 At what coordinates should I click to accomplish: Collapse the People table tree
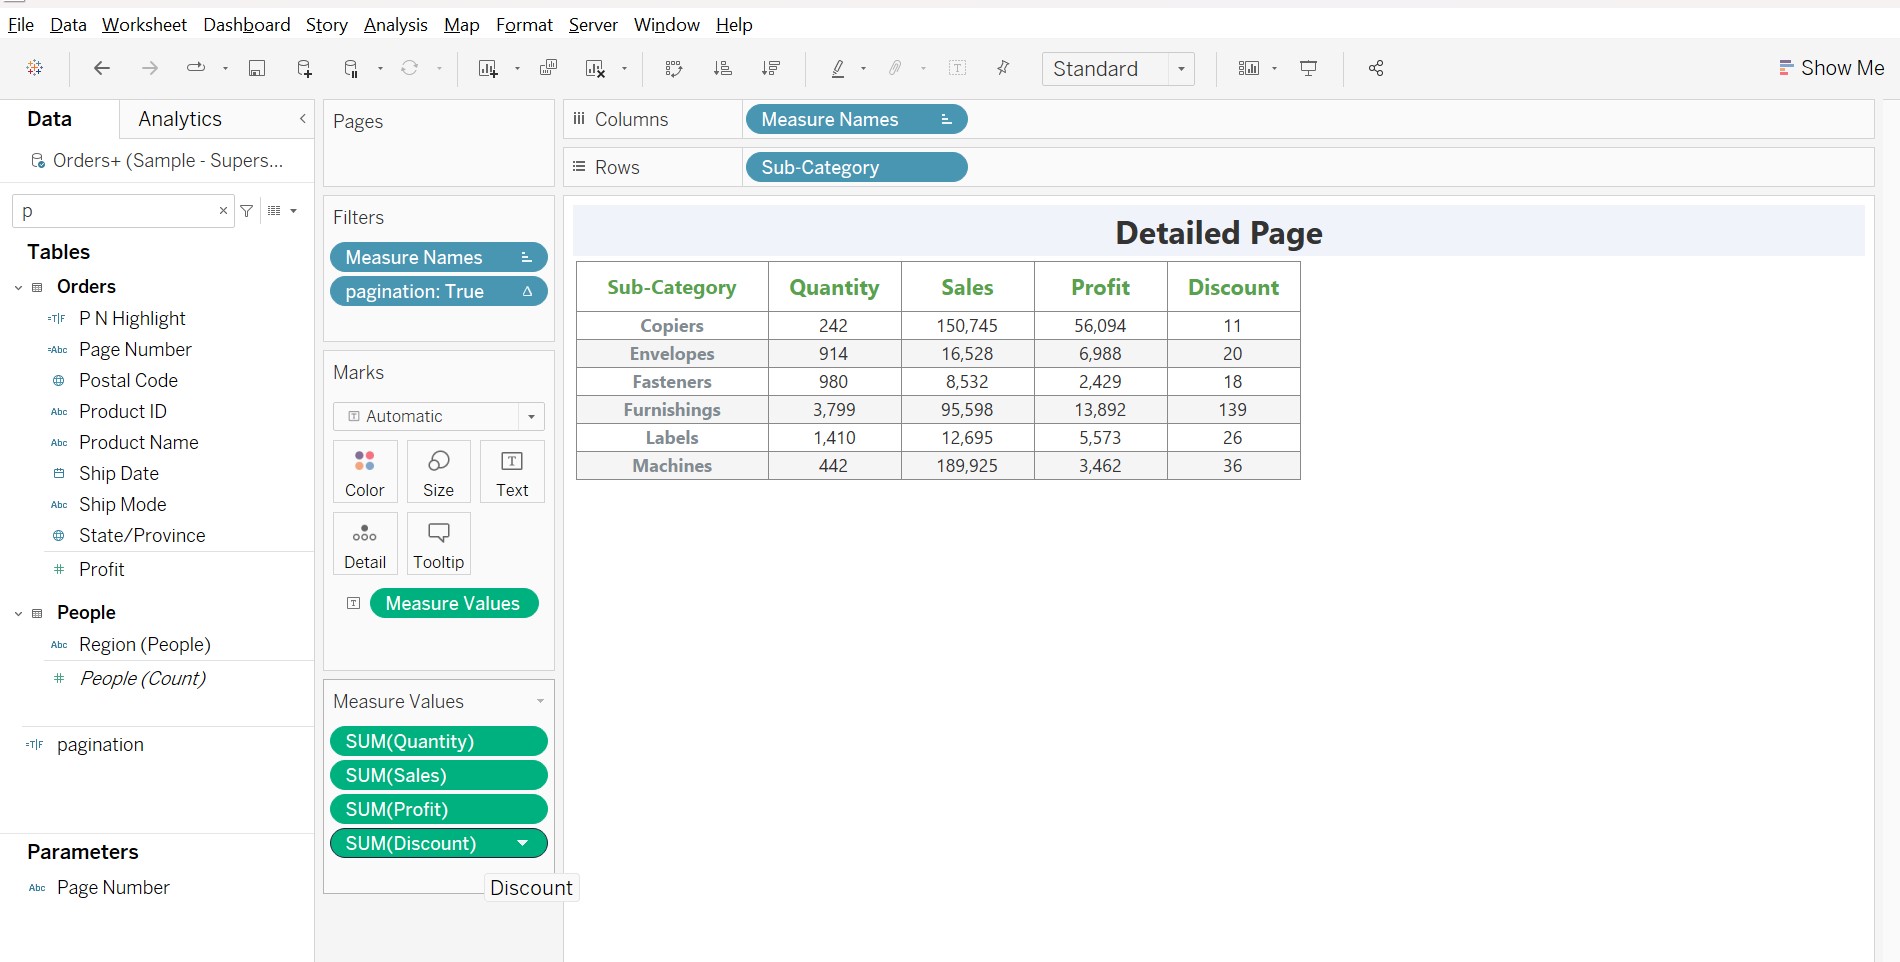click(18, 613)
